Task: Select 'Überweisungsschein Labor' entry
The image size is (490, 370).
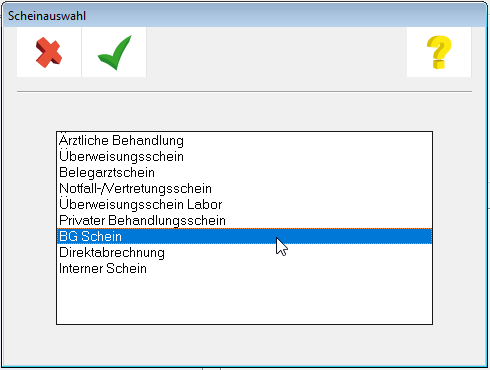Action: coord(244,204)
